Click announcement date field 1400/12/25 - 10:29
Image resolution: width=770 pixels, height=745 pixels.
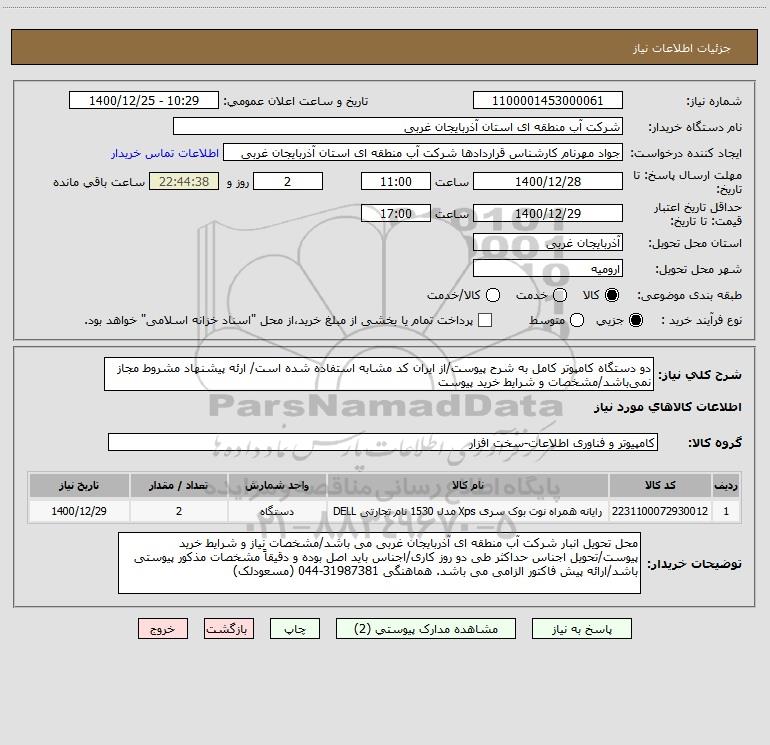point(144,101)
